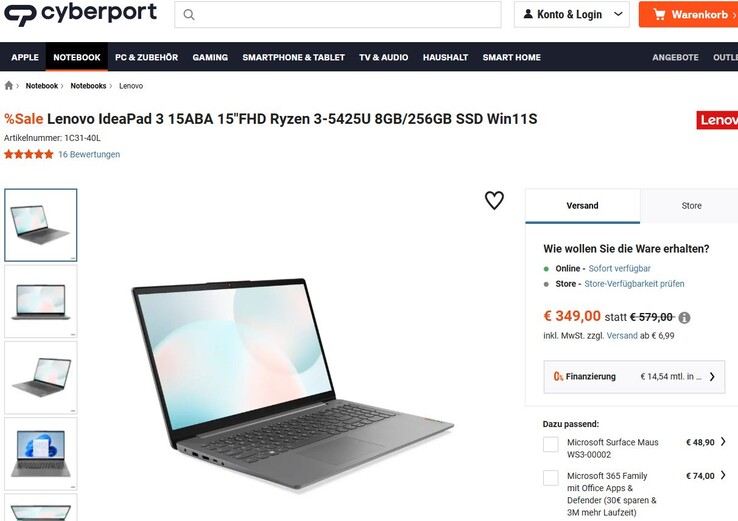This screenshot has width=738, height=521.
Task: Click the search magnifier icon
Action: (189, 15)
